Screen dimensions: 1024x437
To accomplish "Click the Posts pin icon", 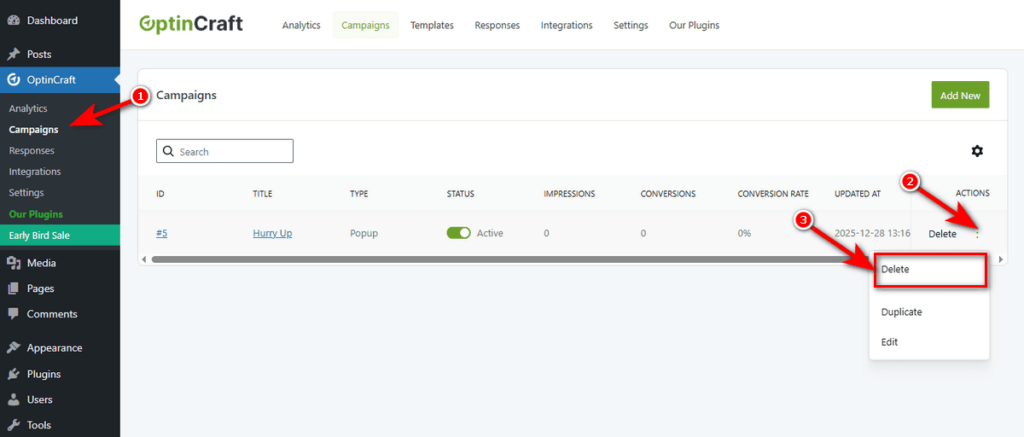I will pos(13,54).
